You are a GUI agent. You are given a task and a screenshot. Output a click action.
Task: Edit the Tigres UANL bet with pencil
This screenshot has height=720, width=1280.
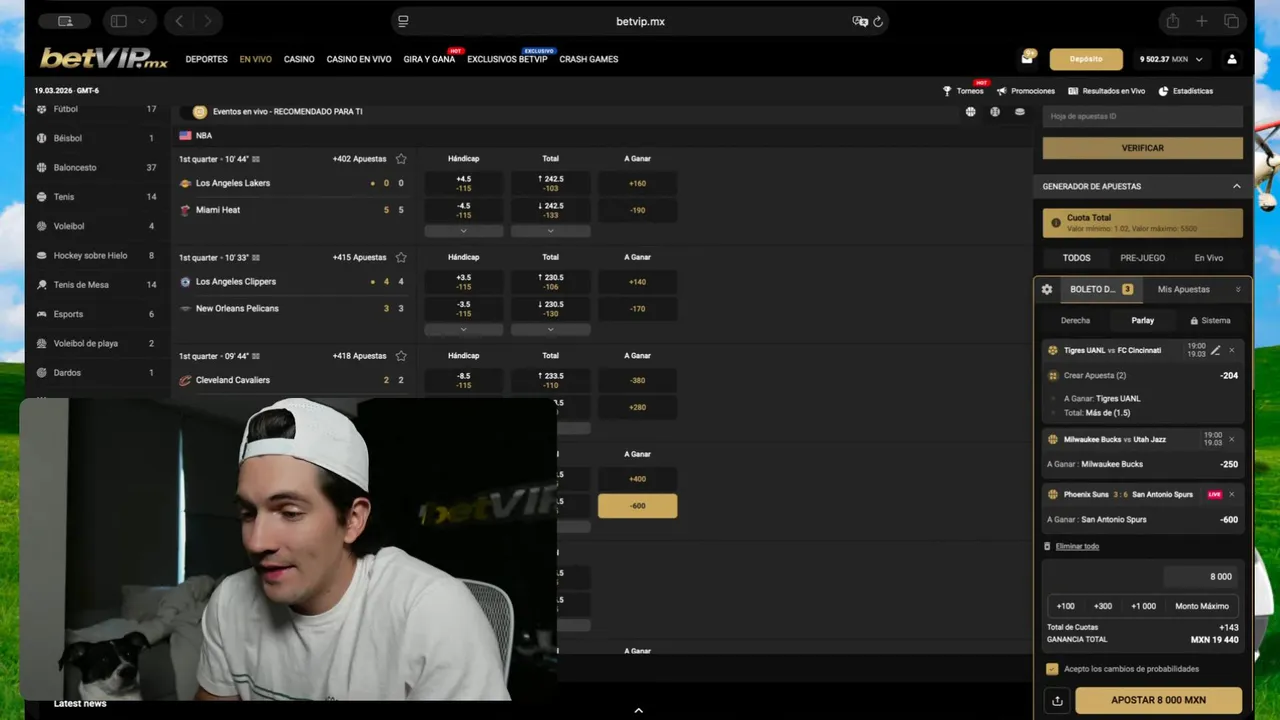coord(1216,350)
